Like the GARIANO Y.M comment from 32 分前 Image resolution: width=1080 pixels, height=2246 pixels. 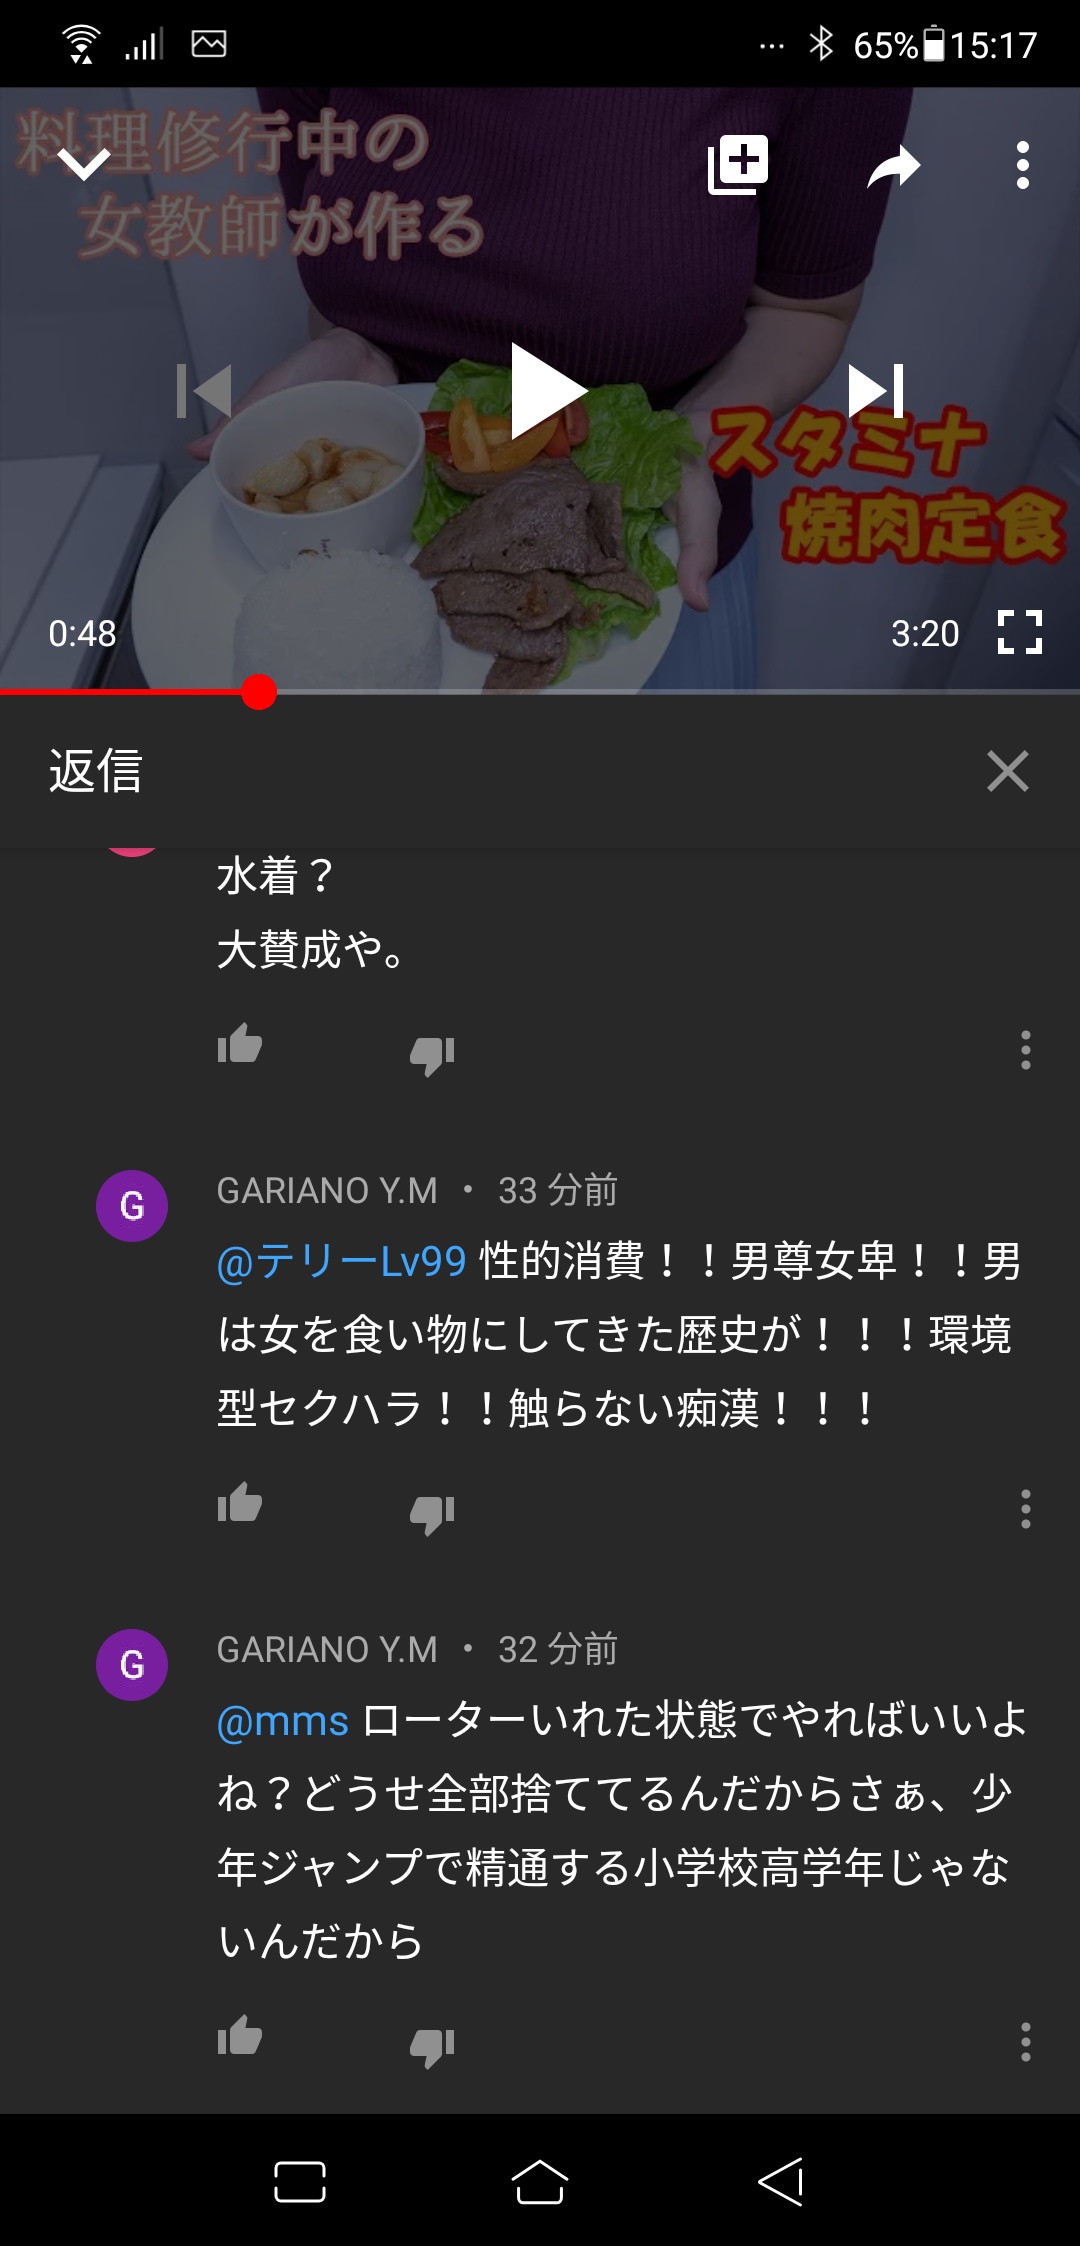[x=240, y=2036]
